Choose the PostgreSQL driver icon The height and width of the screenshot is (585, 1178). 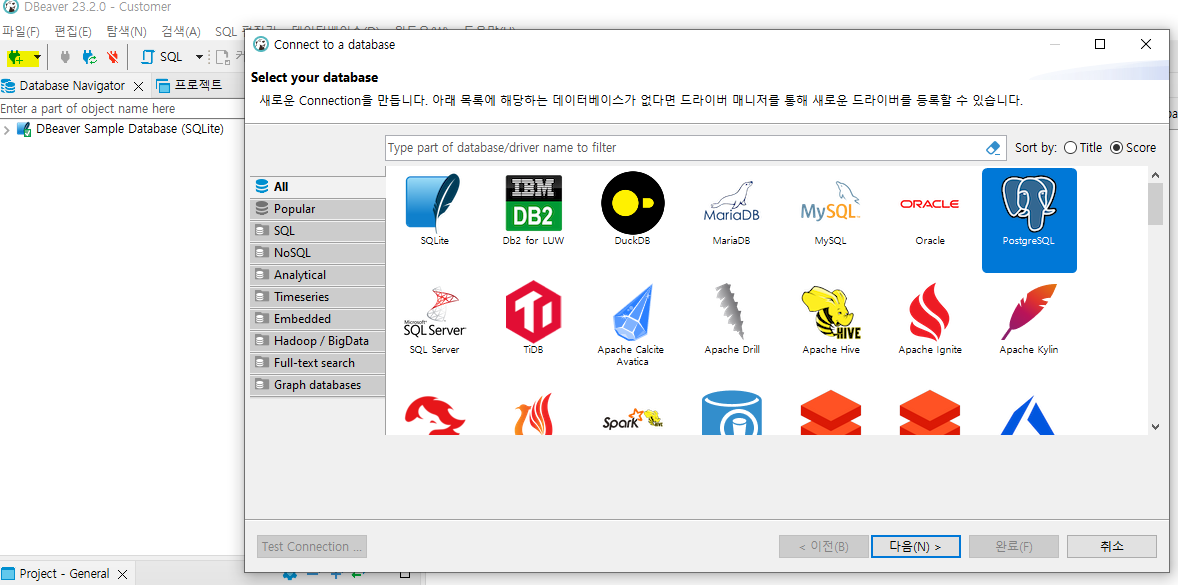point(1028,219)
